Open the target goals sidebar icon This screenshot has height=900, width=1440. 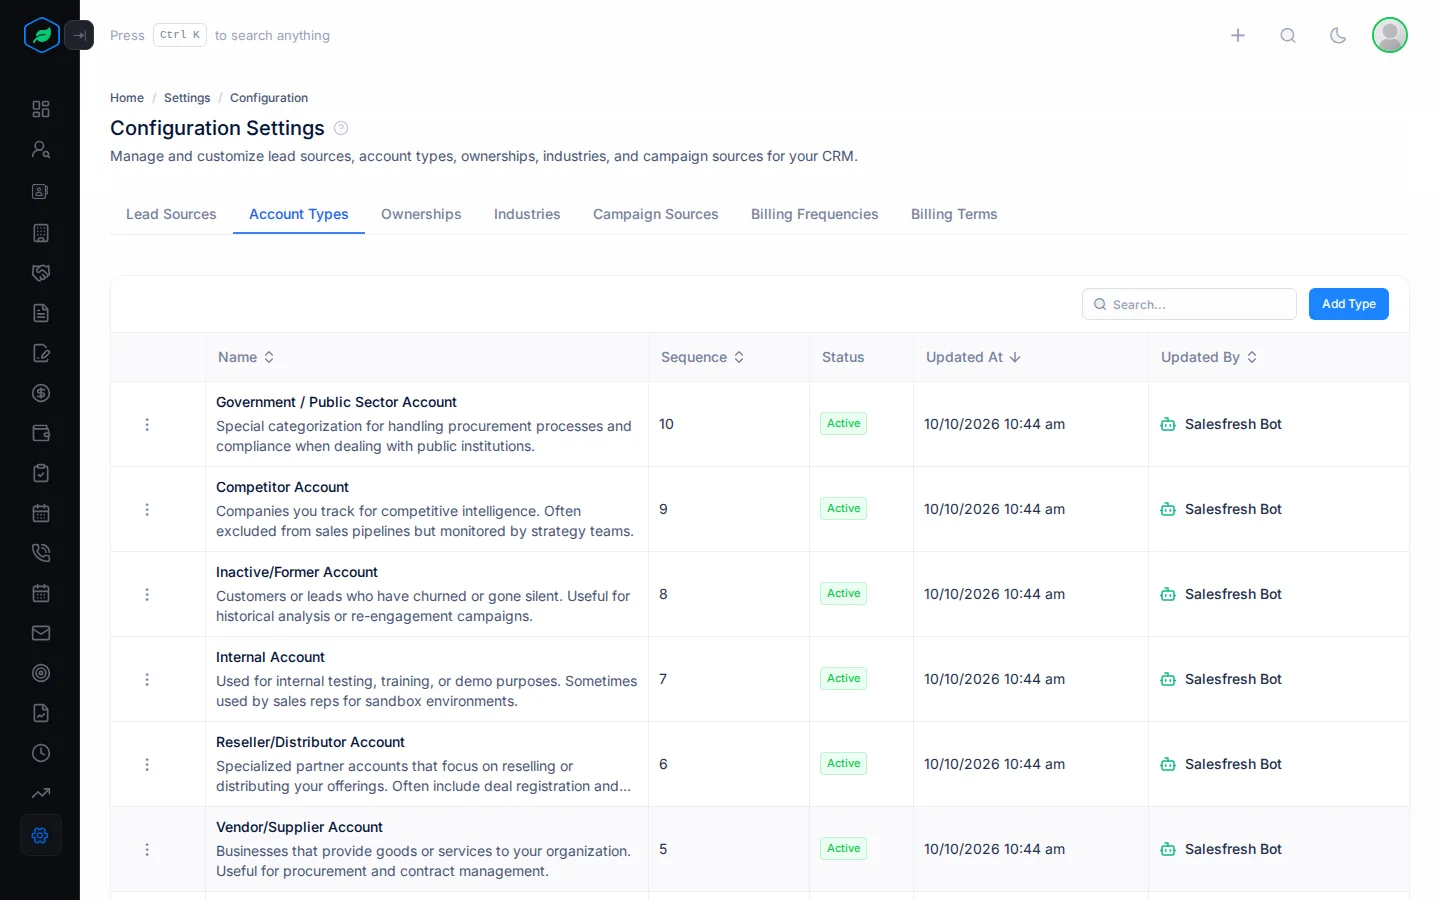(41, 673)
